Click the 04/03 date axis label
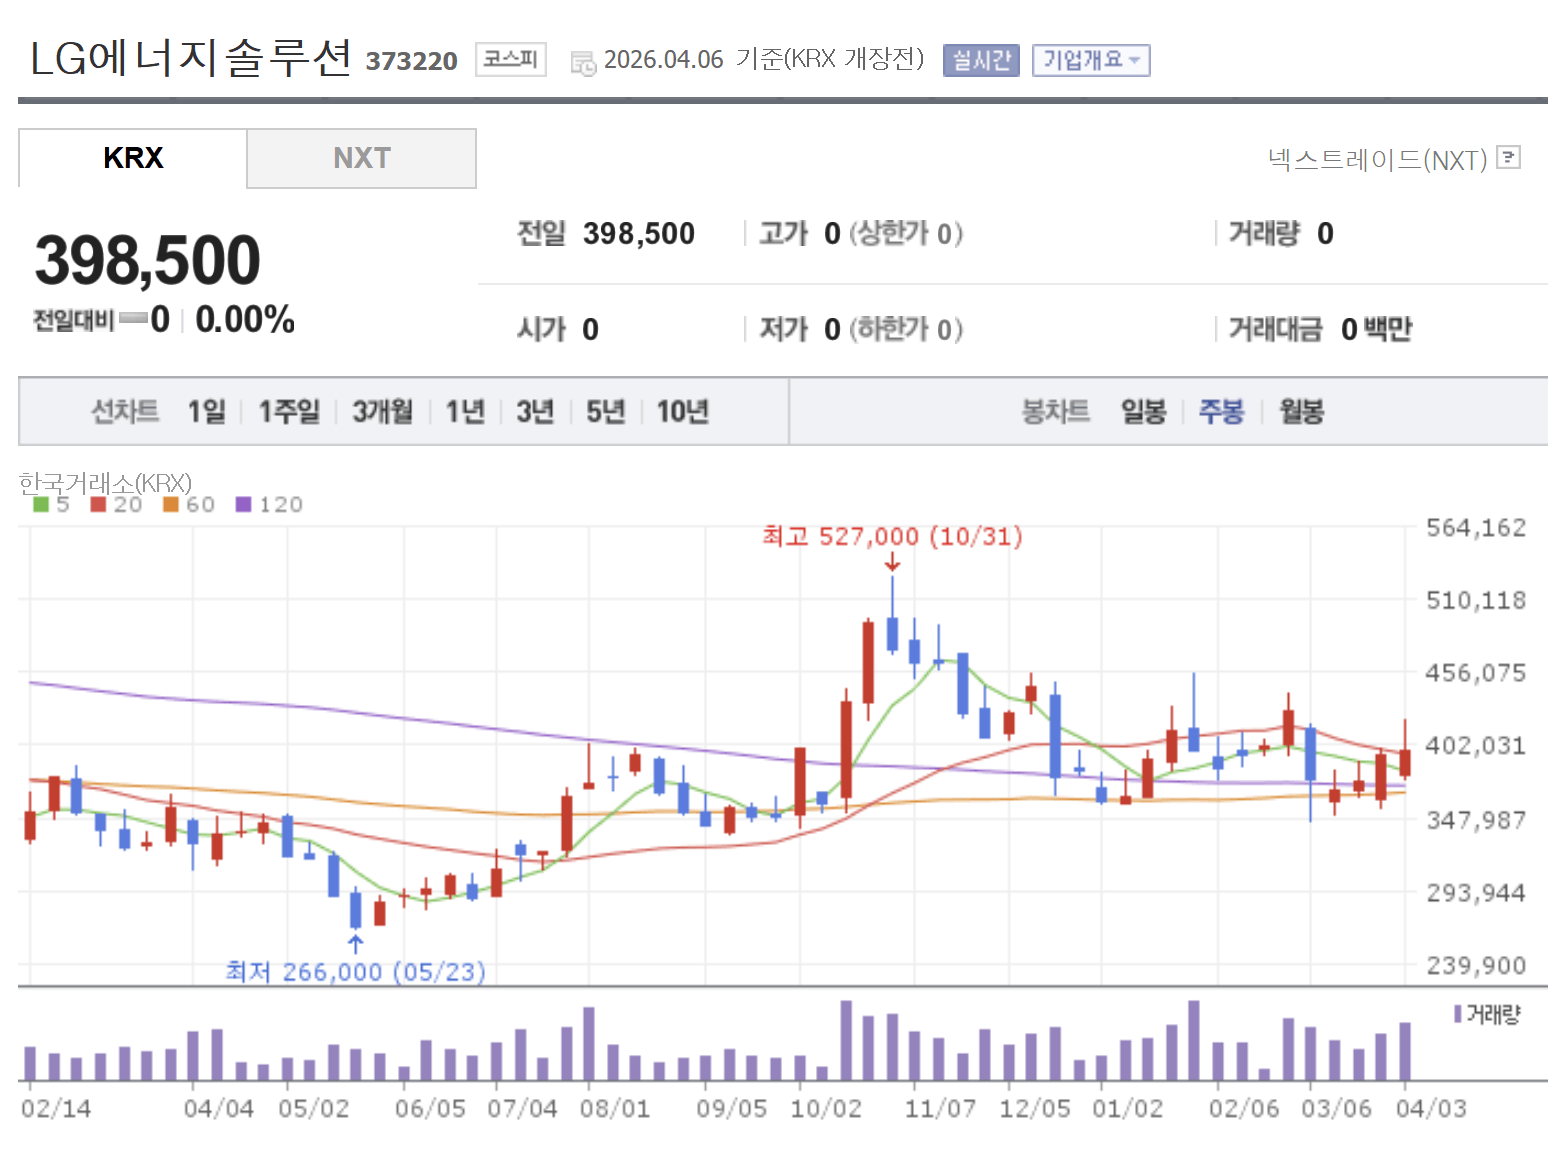 click(x=1432, y=1108)
